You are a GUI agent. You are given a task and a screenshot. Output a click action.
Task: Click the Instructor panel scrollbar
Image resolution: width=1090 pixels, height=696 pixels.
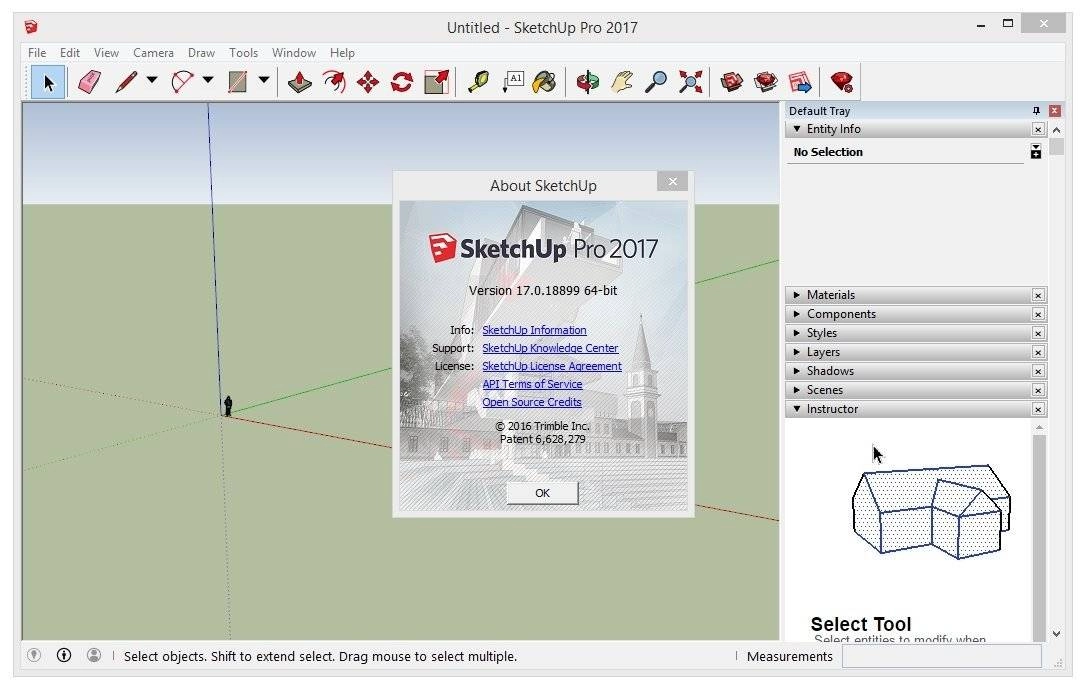1039,537
